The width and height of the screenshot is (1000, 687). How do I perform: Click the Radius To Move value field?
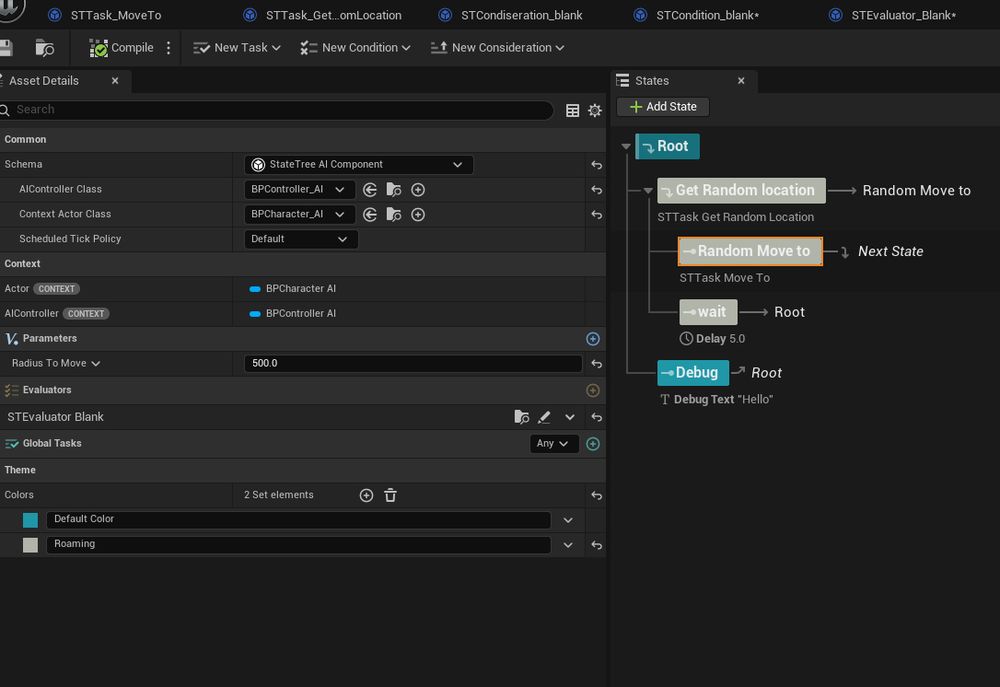[413, 364]
